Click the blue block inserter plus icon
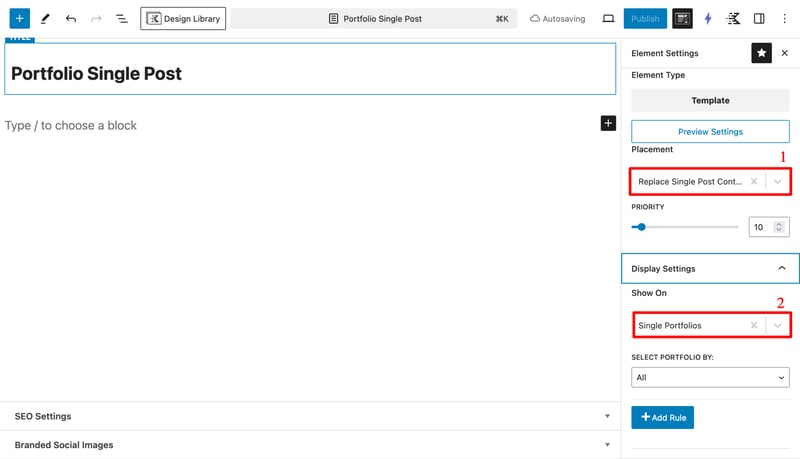 19,18
